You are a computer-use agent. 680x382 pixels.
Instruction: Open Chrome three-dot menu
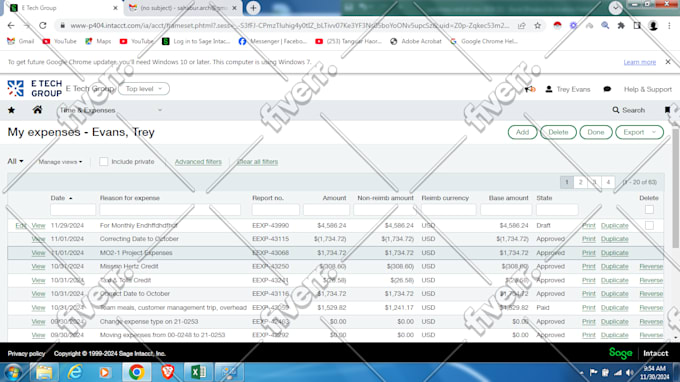tap(669, 26)
